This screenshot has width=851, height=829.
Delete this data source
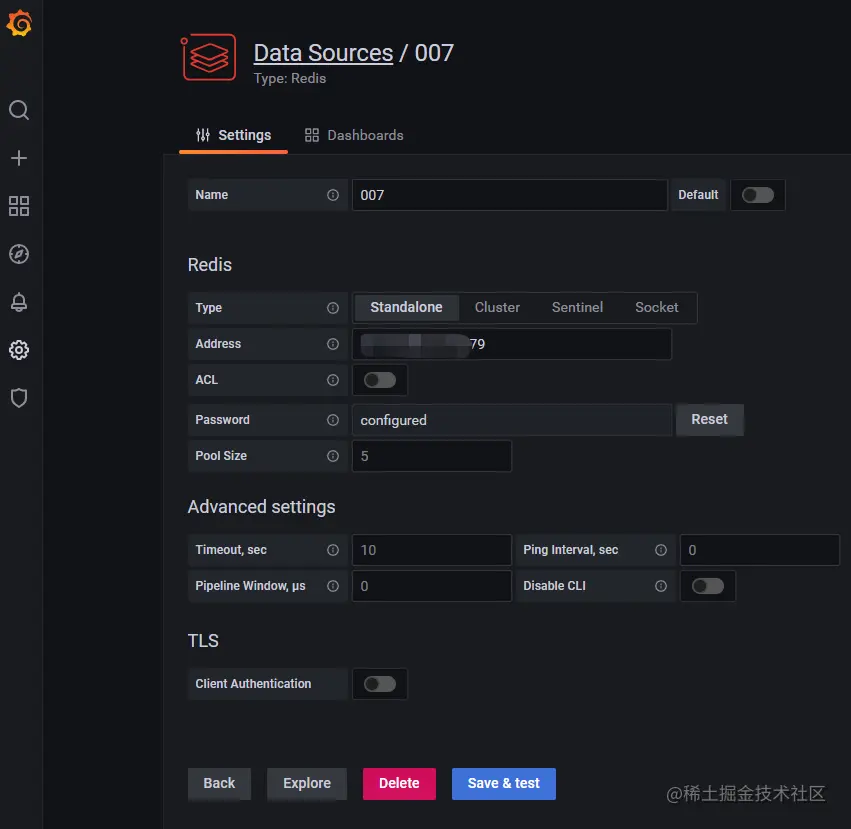point(399,783)
